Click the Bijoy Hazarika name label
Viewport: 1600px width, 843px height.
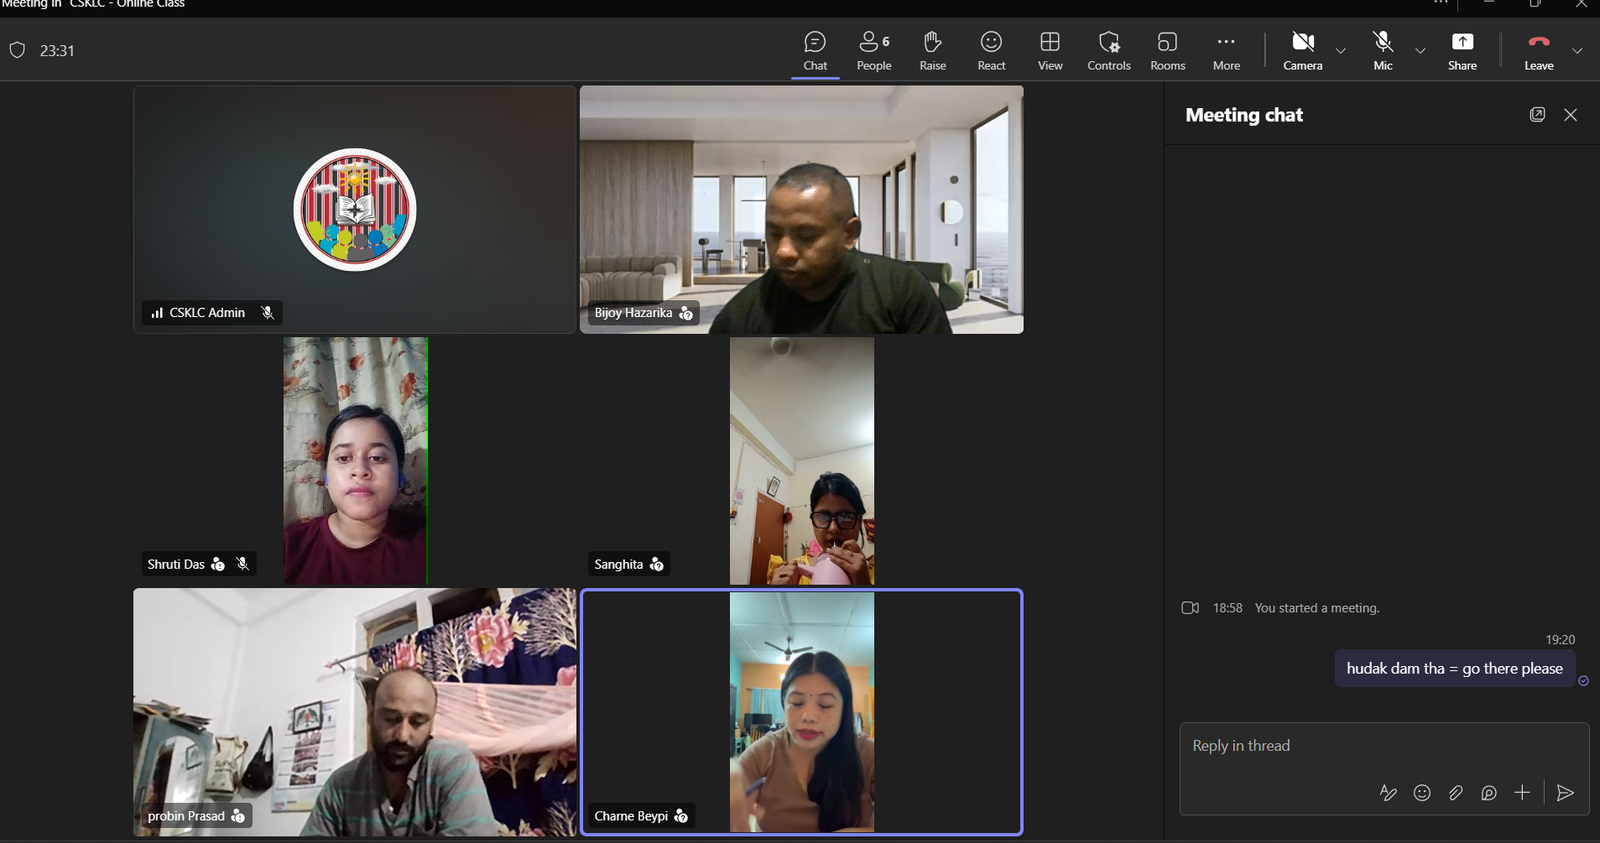633,313
